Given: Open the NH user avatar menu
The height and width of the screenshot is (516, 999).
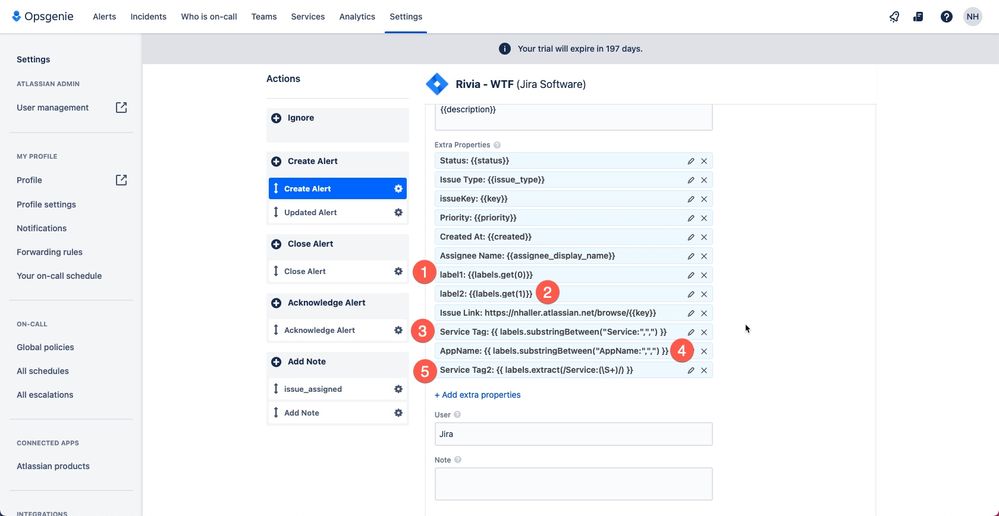Looking at the screenshot, I should (x=972, y=17).
